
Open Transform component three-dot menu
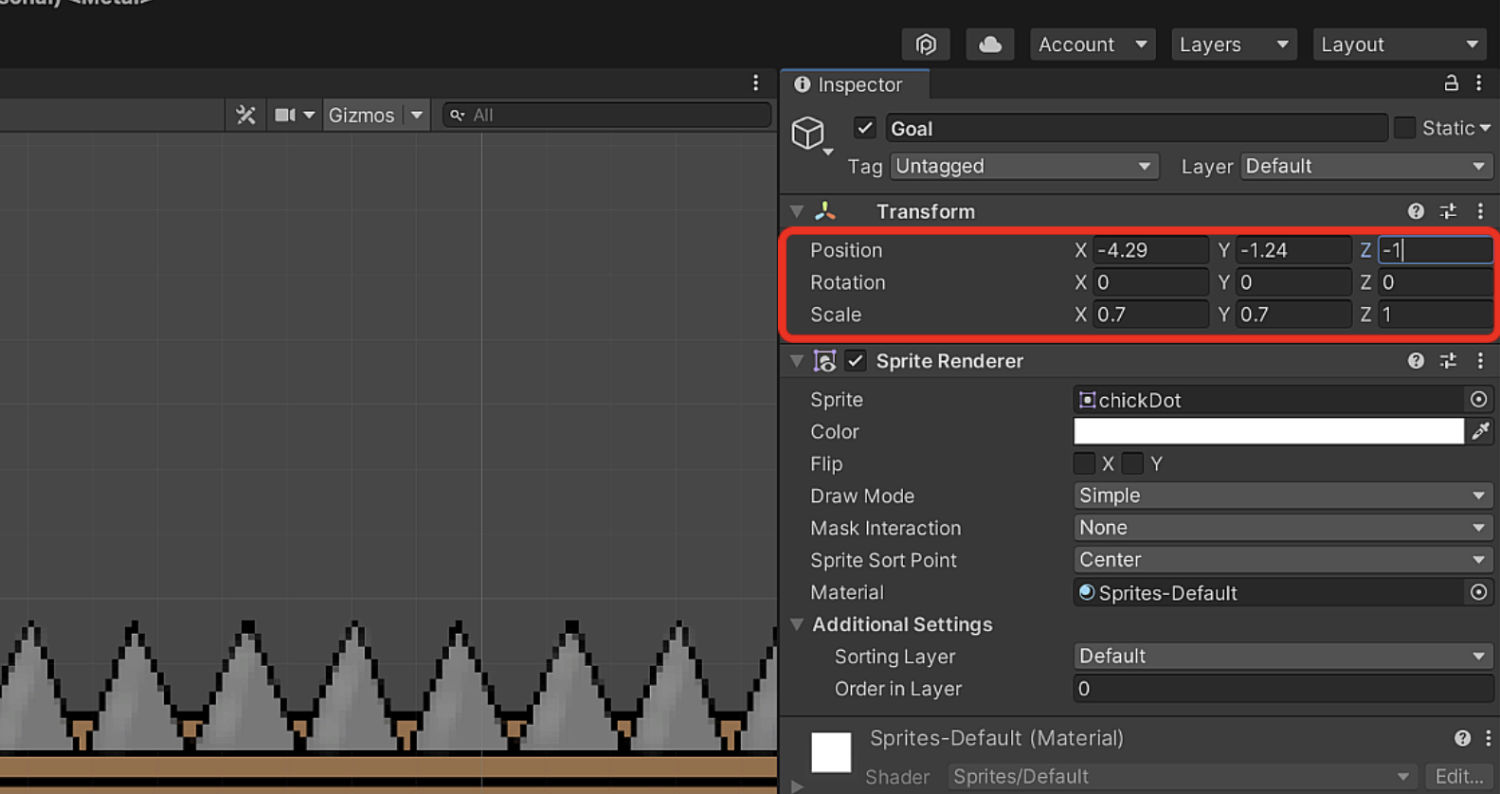[x=1480, y=211]
